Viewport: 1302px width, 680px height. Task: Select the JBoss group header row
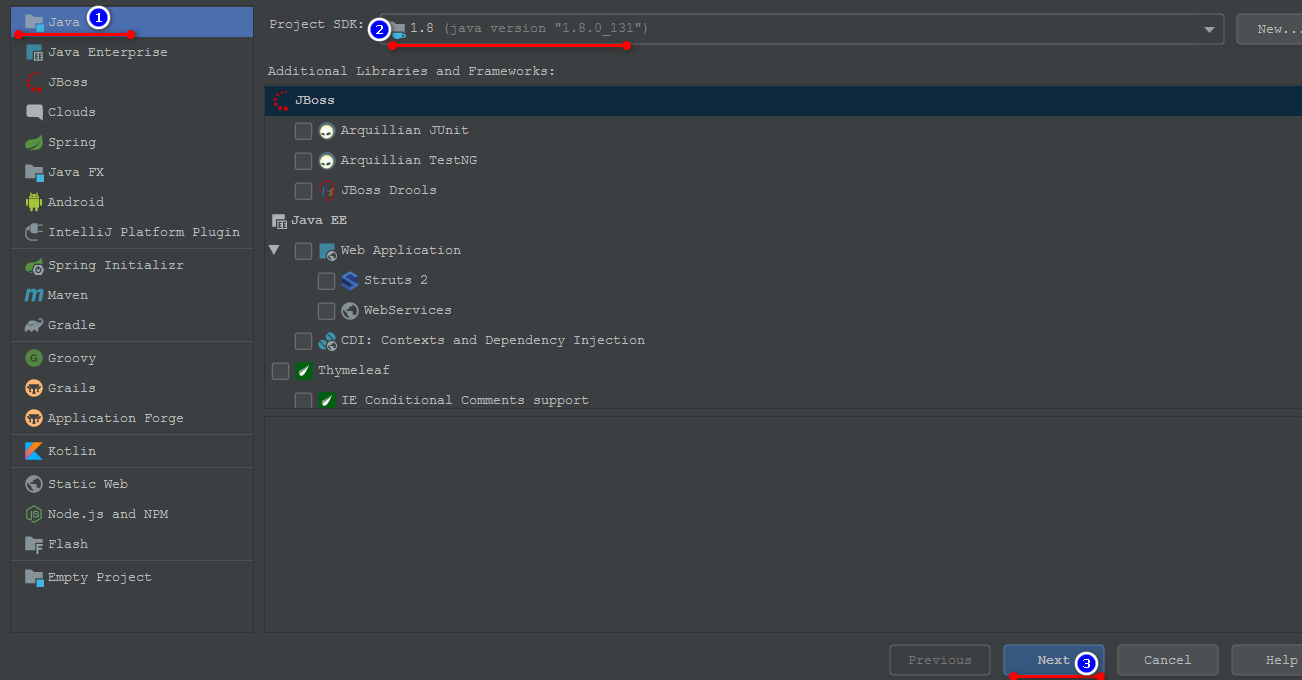coord(783,100)
